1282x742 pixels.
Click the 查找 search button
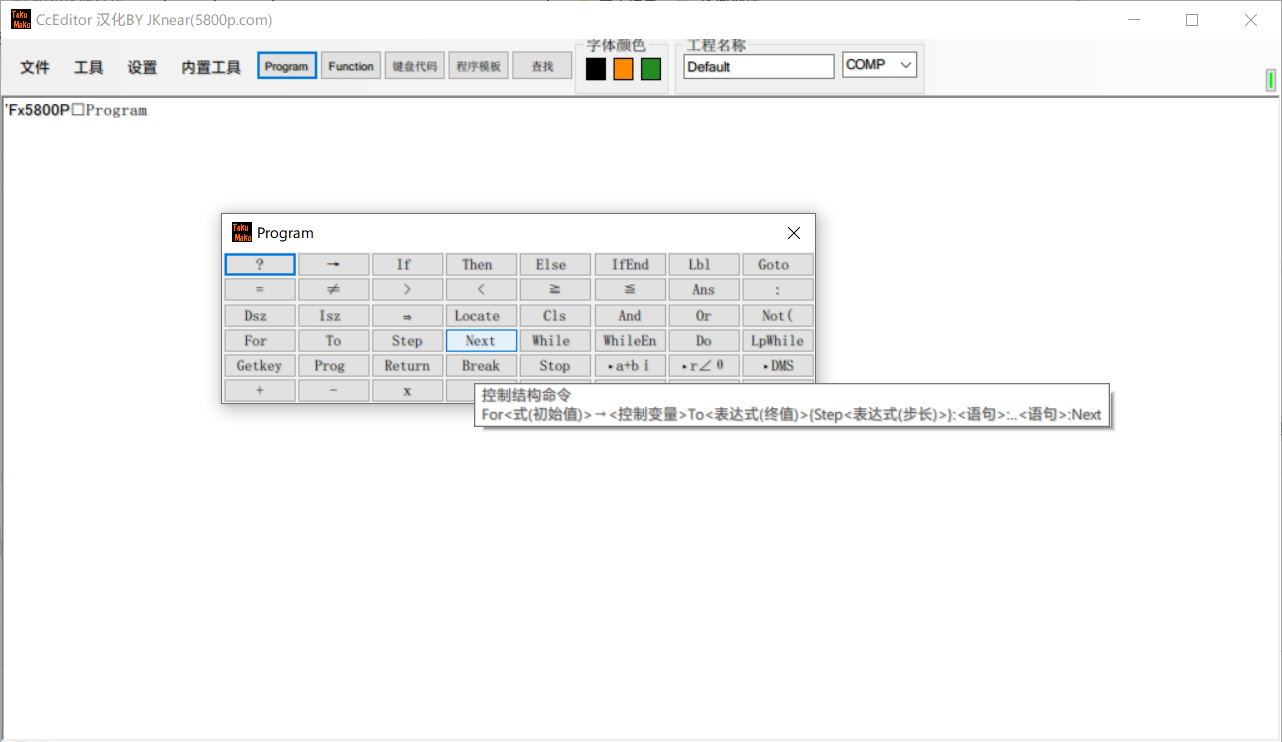542,66
